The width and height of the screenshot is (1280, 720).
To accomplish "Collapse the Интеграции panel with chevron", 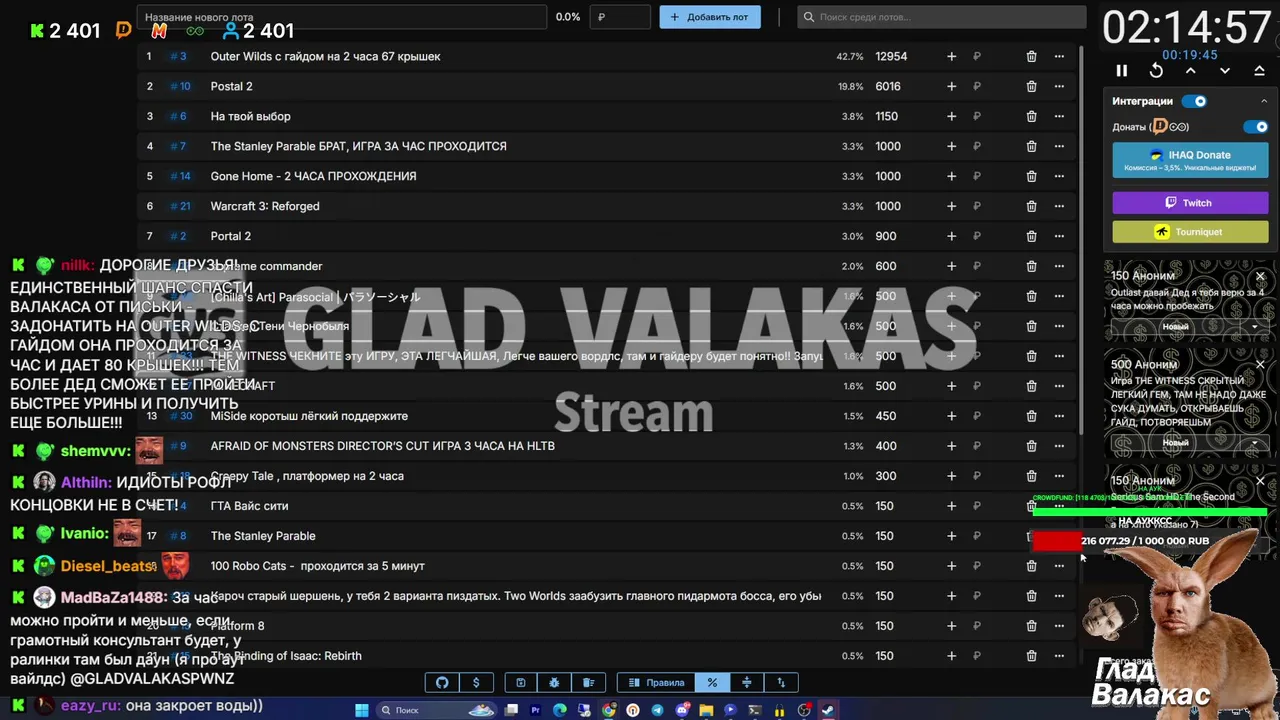I will (1262, 101).
